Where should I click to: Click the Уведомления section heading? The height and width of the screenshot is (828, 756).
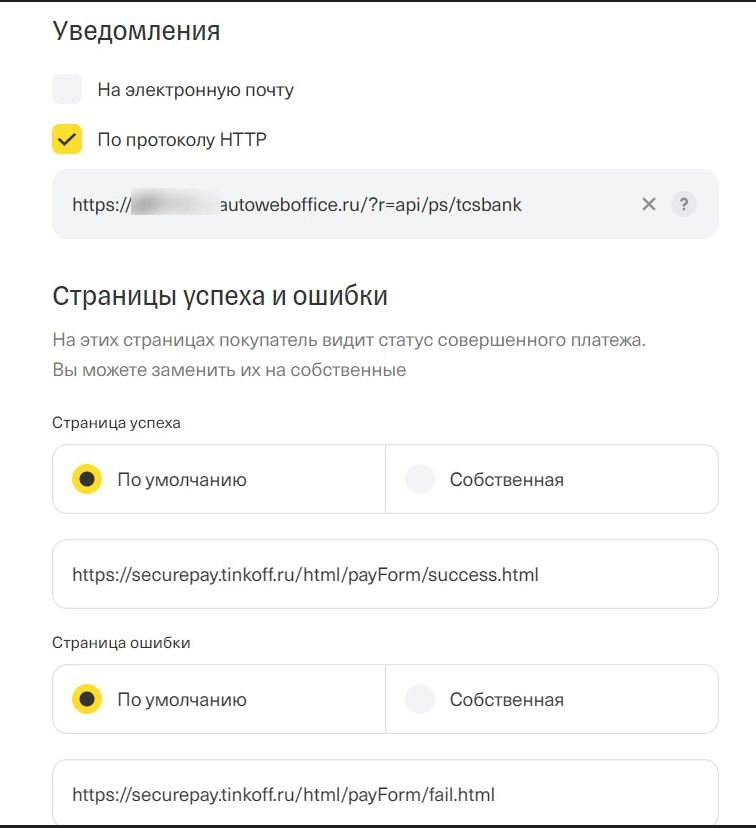(x=139, y=31)
